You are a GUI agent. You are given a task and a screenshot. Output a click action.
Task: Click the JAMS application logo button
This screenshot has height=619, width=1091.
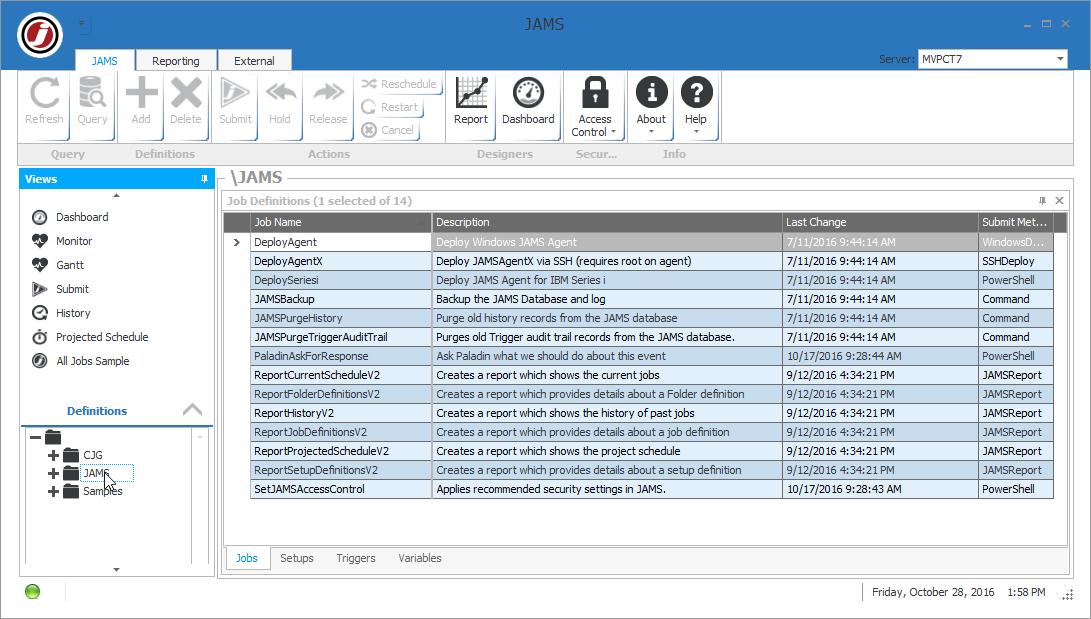(x=40, y=35)
